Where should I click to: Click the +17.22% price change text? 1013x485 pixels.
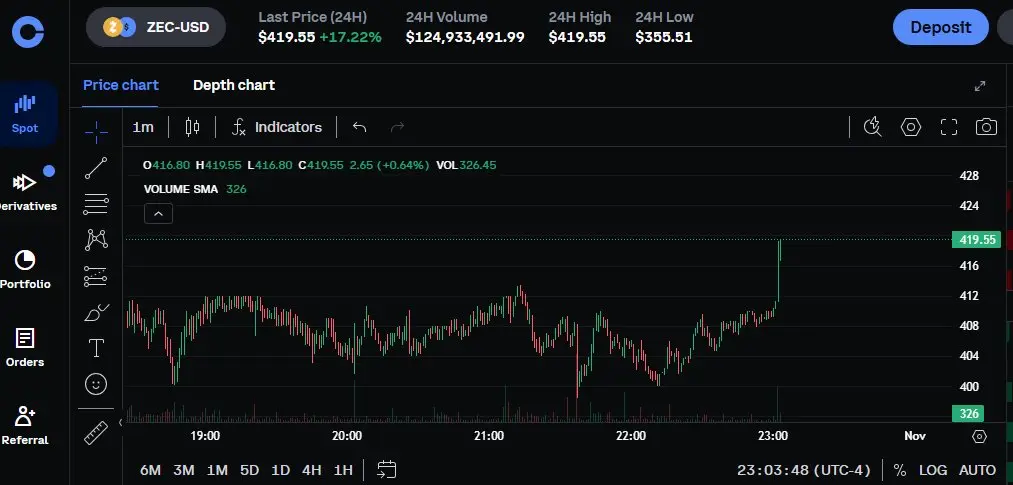coord(351,37)
